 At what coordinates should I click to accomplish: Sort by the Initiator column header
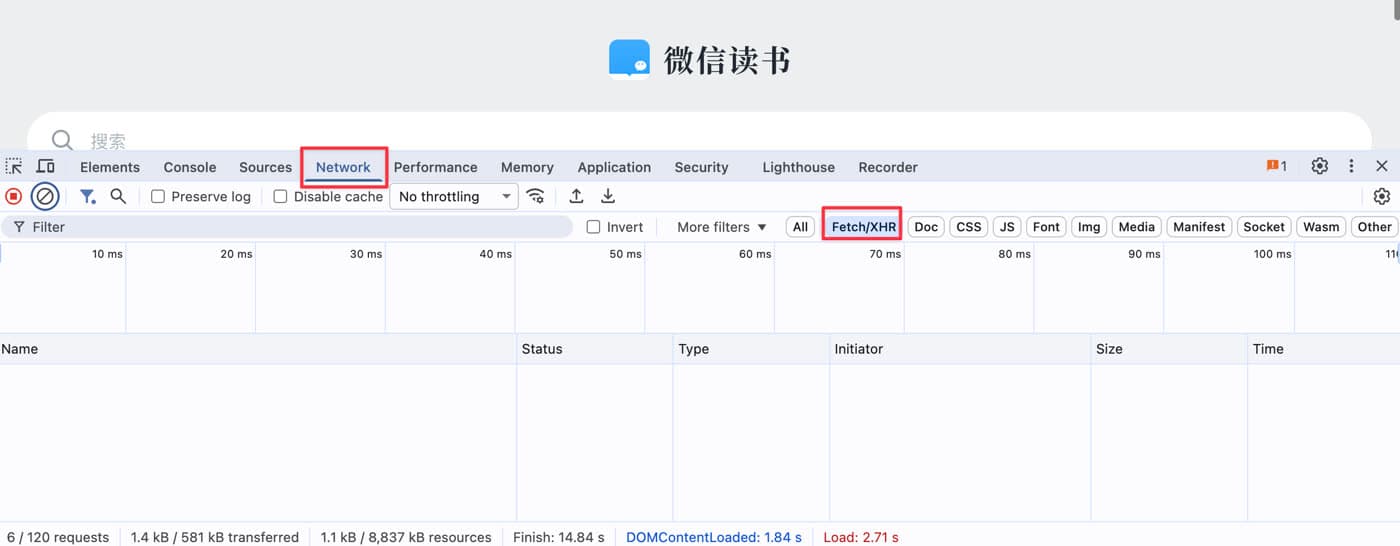(x=960, y=349)
